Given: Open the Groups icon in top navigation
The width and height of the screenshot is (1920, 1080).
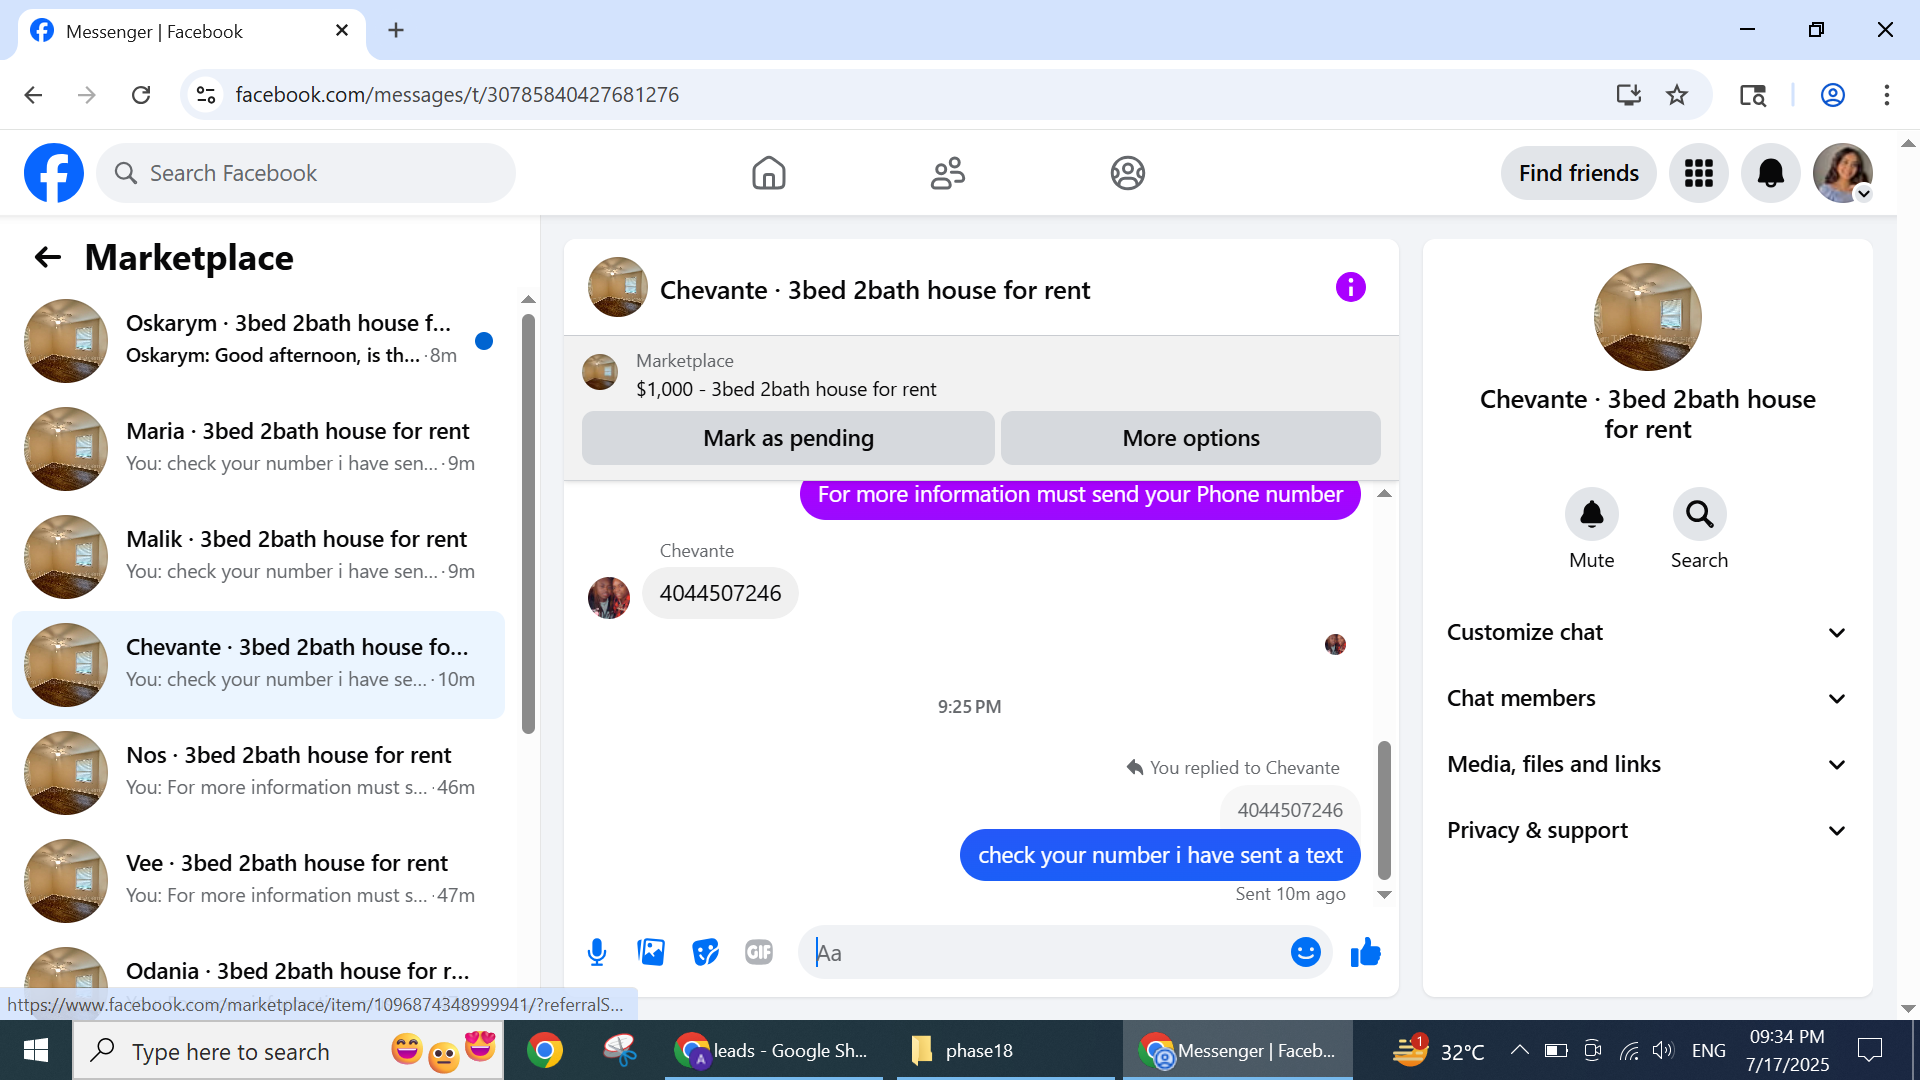Looking at the screenshot, I should (x=1127, y=173).
